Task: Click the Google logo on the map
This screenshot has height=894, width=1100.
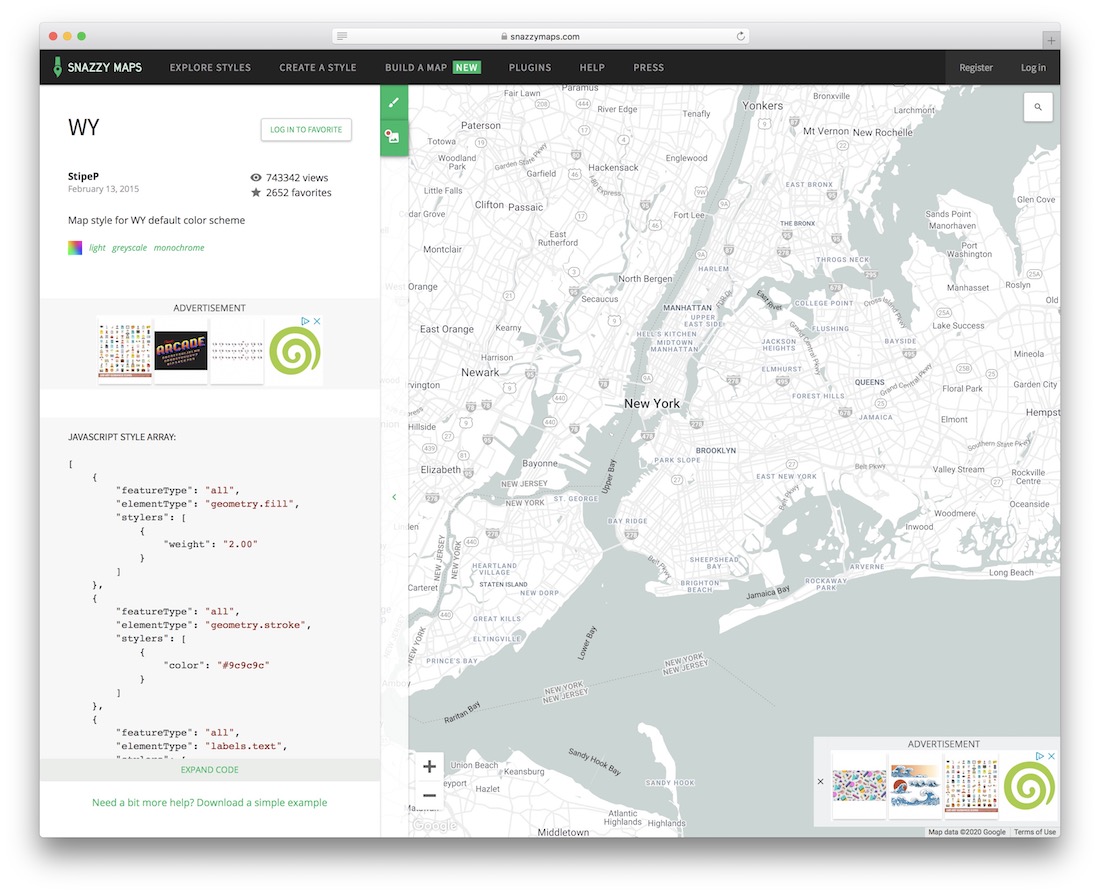Action: (434, 825)
